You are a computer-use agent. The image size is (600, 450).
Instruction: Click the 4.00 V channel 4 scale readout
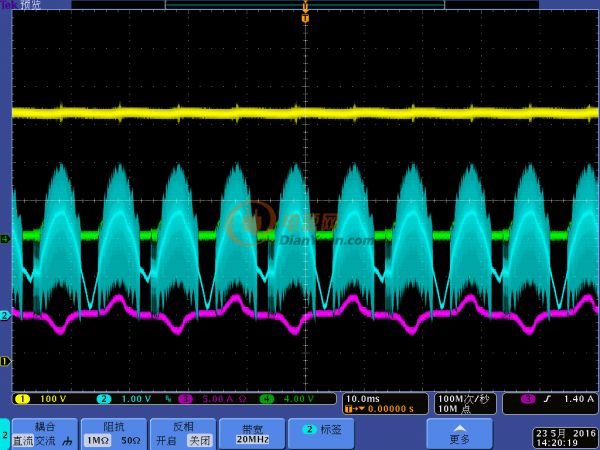coord(299,399)
